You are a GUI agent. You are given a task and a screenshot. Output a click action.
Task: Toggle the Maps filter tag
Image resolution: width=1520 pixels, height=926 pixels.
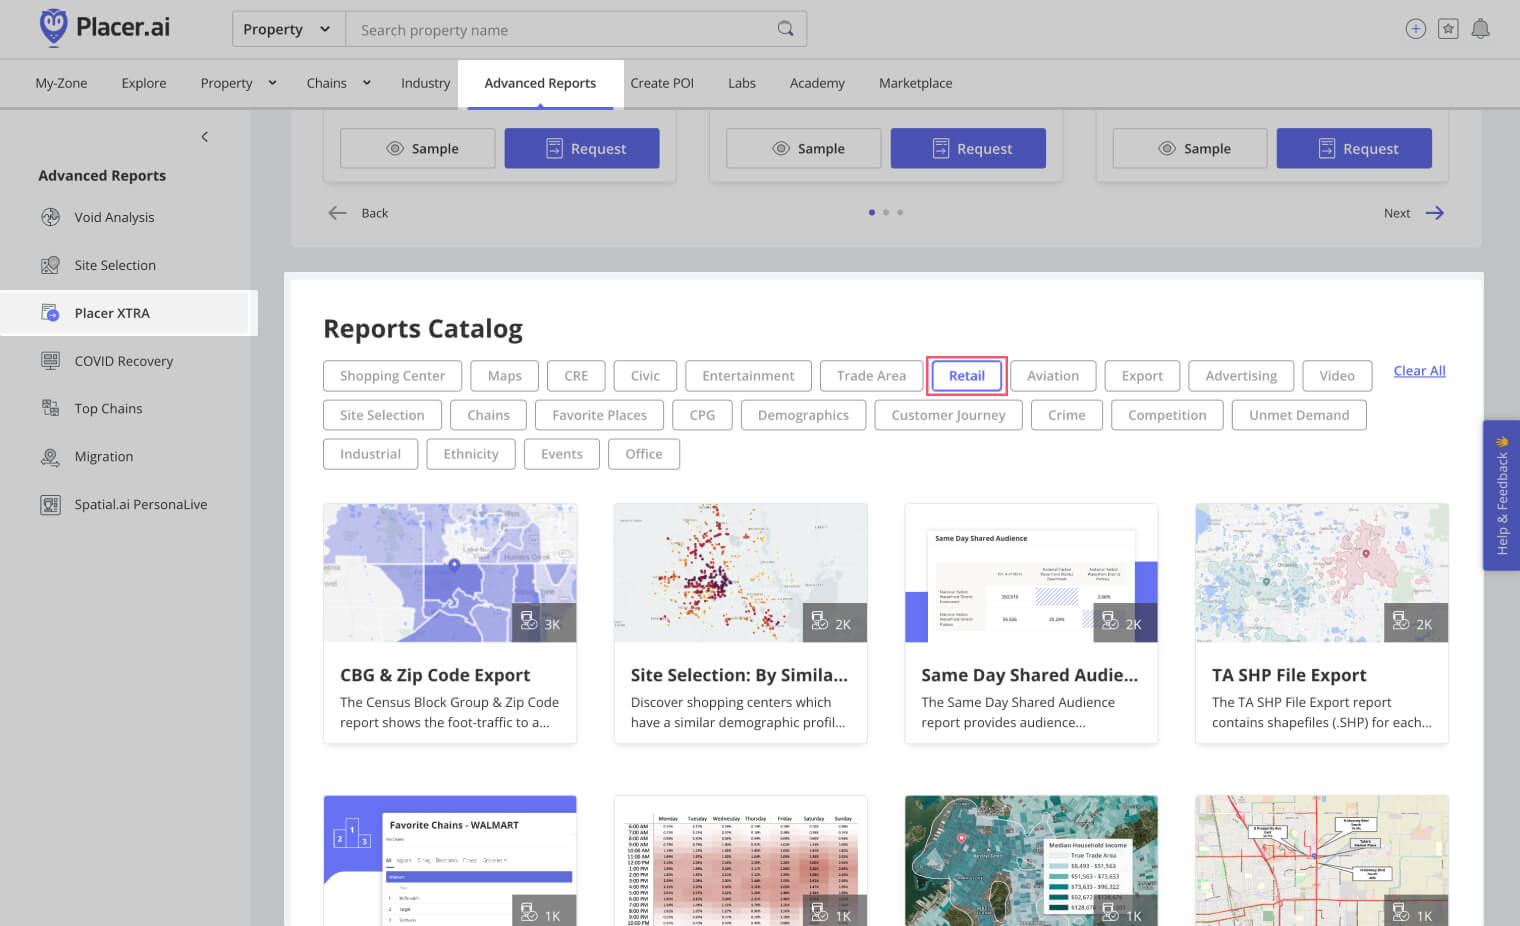(505, 376)
